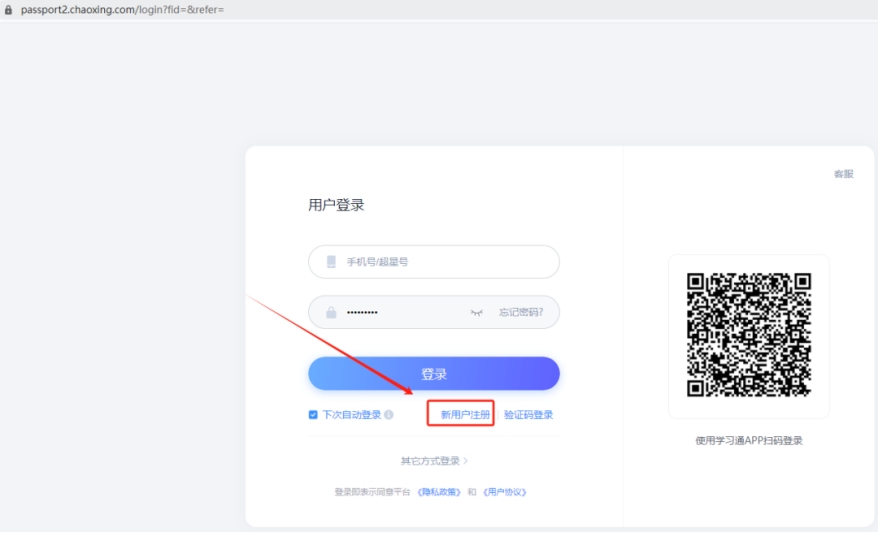Switch to 验证码登录

point(528,415)
